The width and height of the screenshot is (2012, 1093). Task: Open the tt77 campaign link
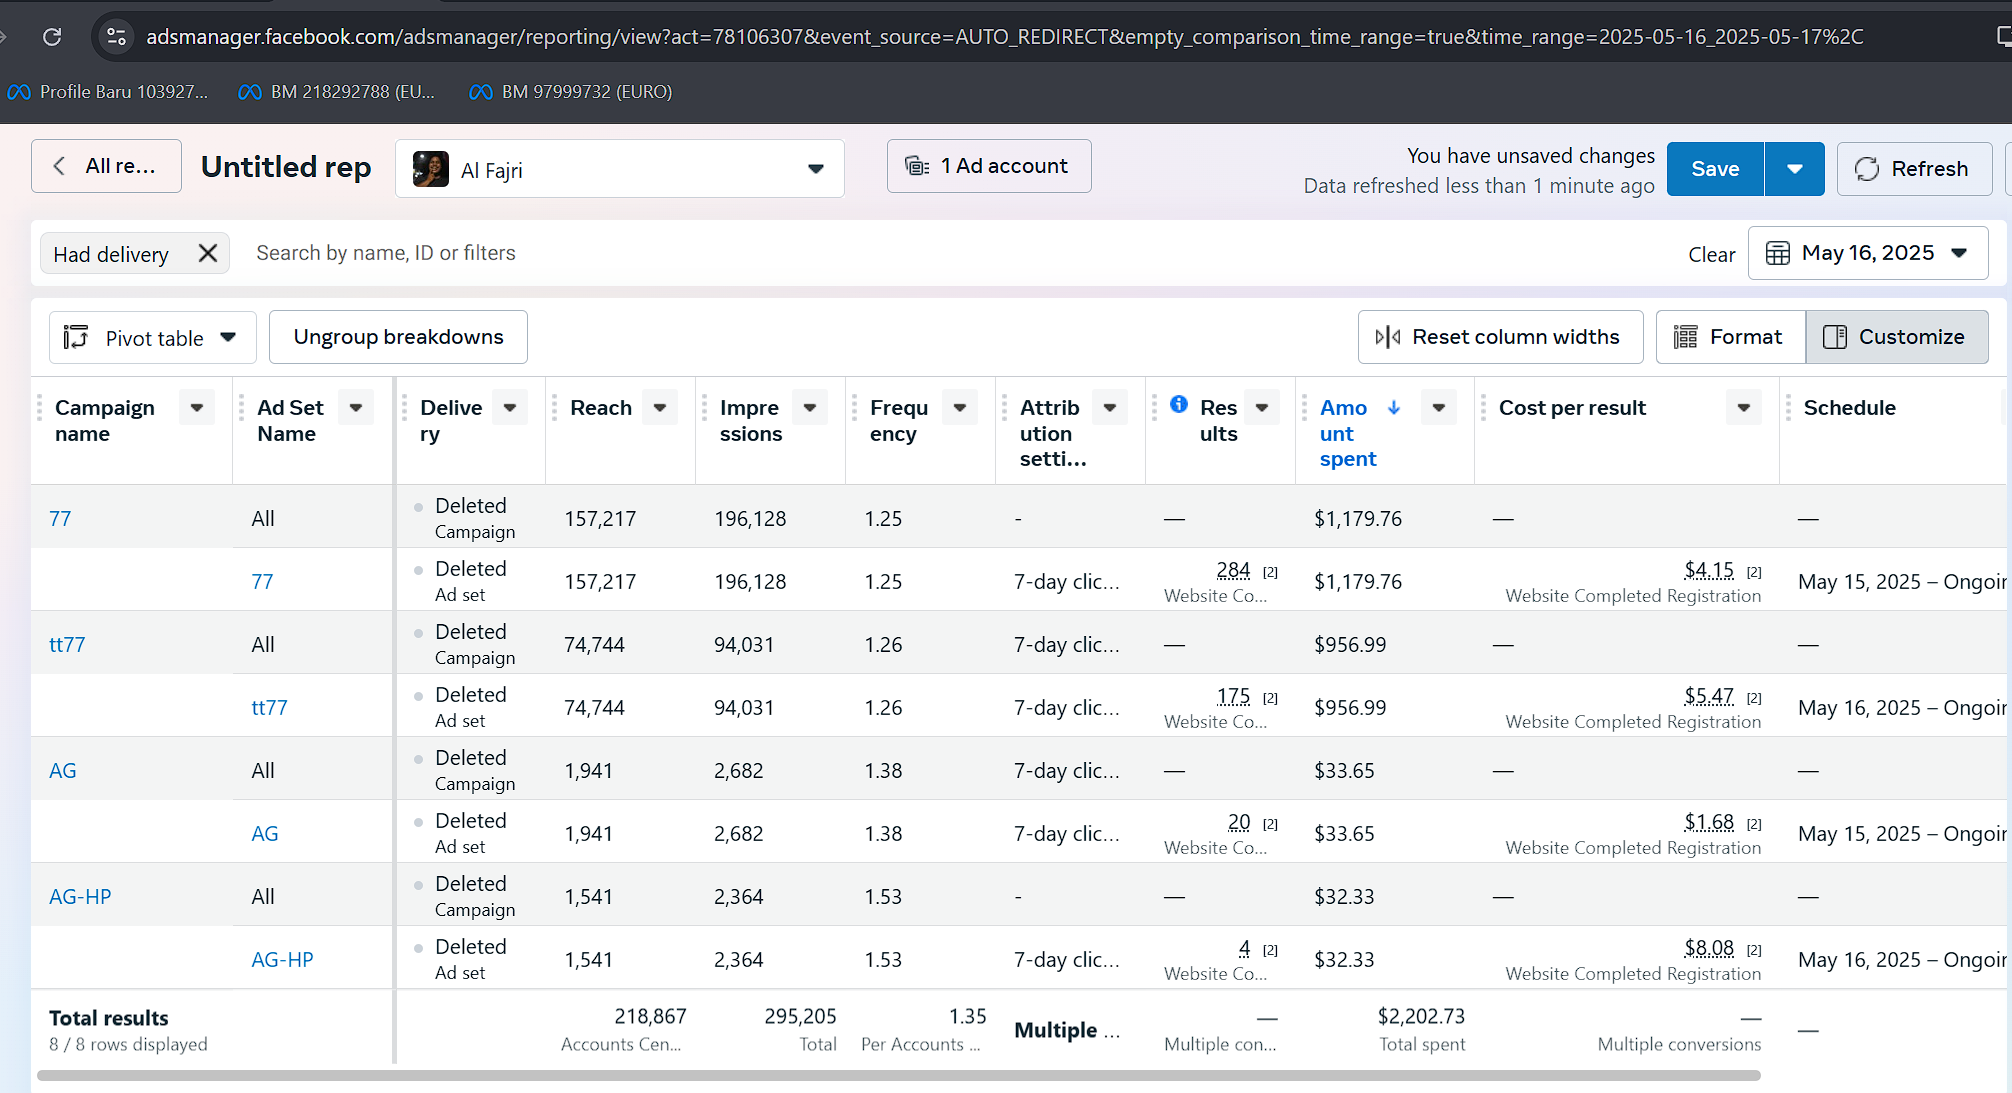tap(67, 645)
